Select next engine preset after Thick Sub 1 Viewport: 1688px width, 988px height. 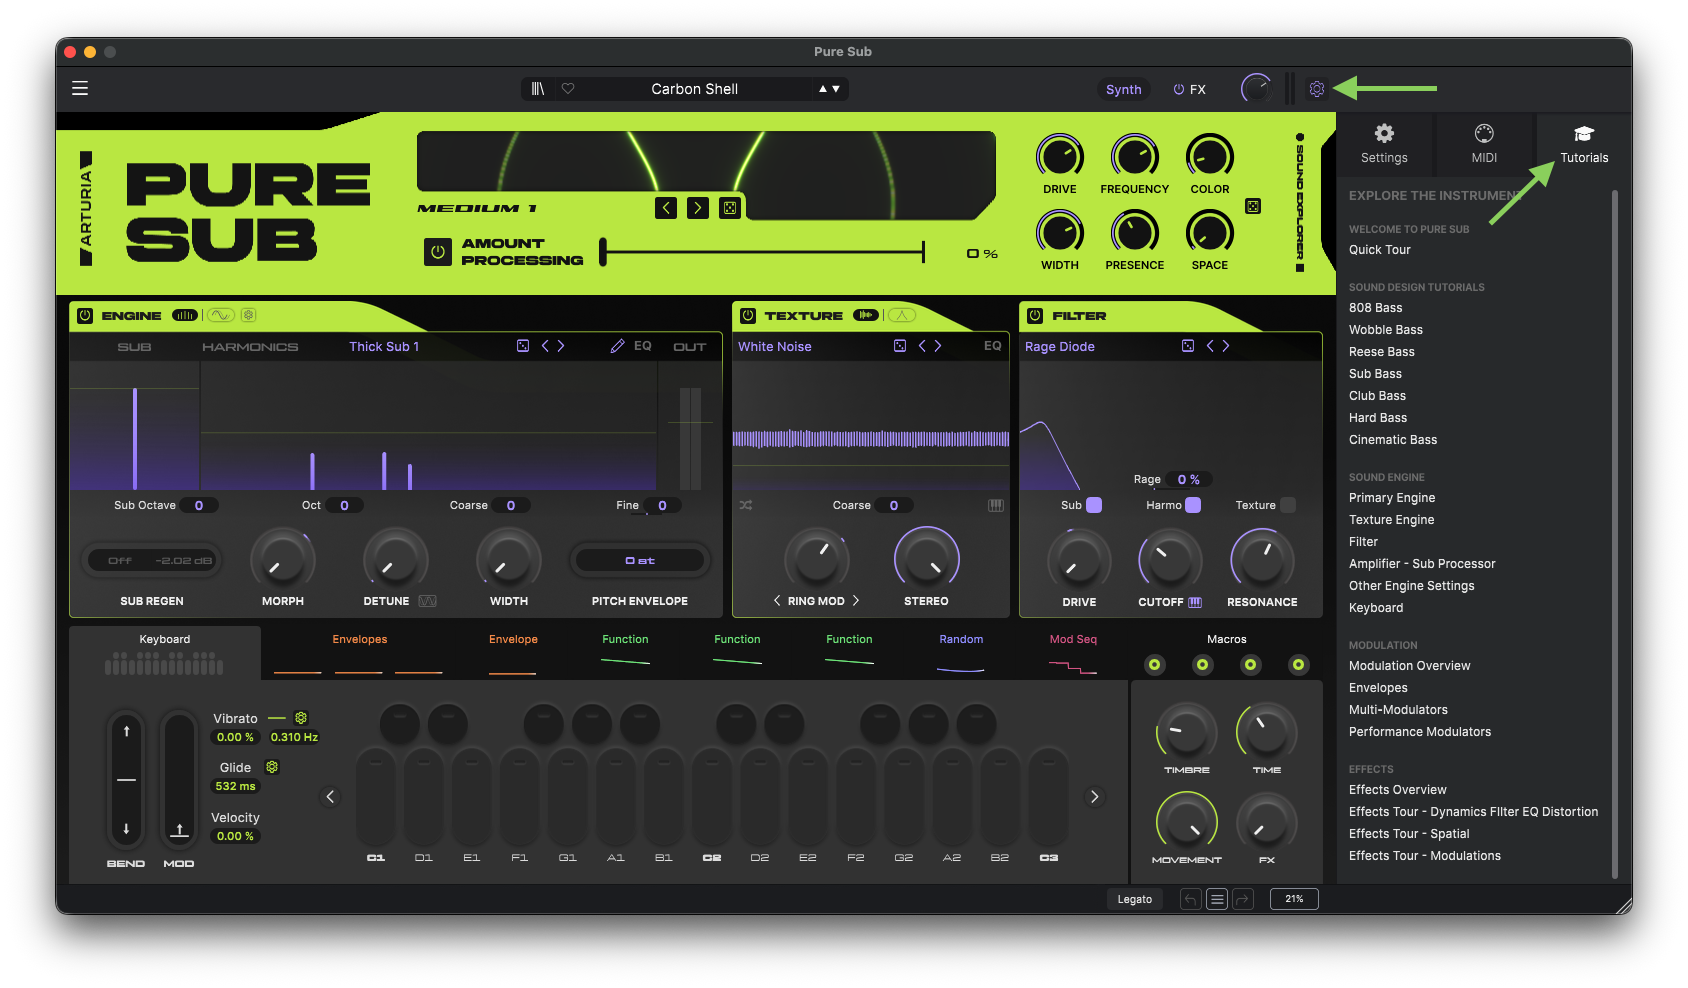pos(561,346)
